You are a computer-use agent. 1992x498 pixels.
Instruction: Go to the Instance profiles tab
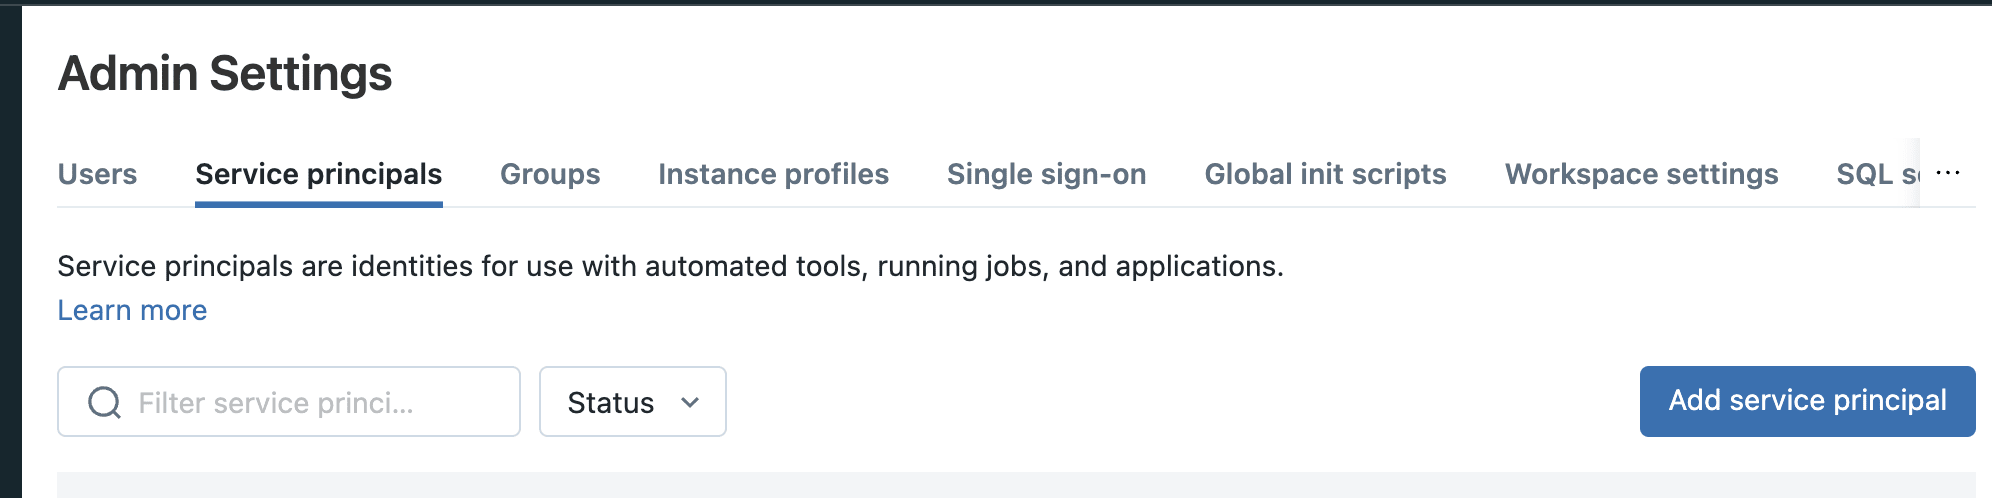(773, 174)
